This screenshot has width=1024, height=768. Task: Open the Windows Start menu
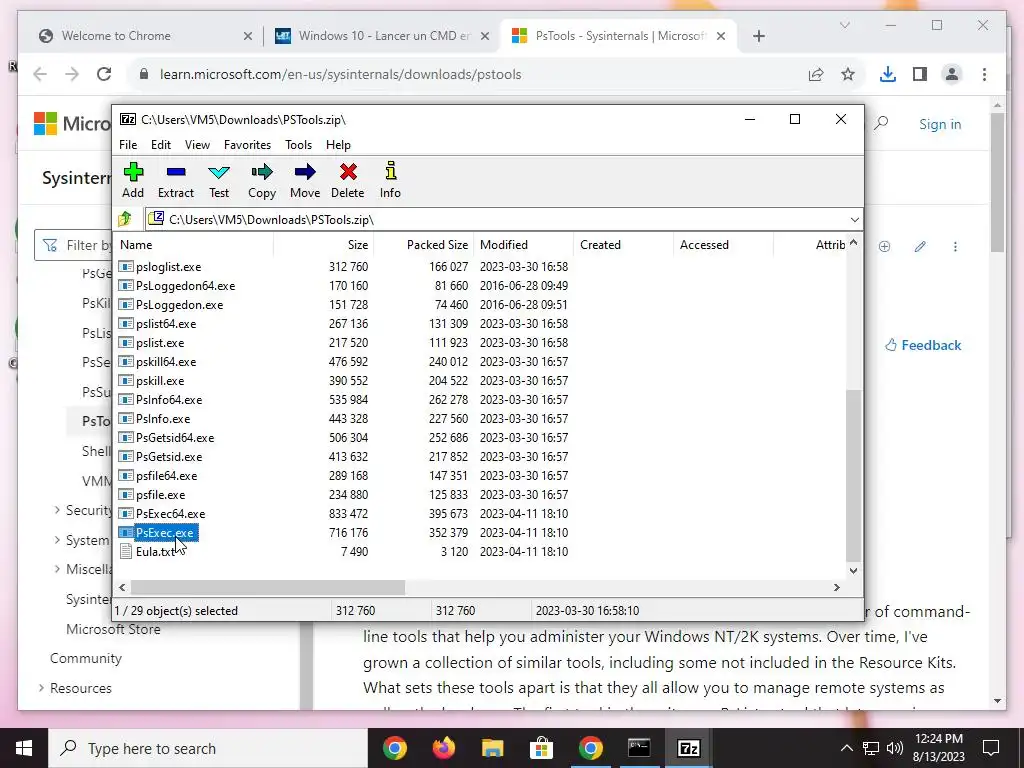[24, 748]
